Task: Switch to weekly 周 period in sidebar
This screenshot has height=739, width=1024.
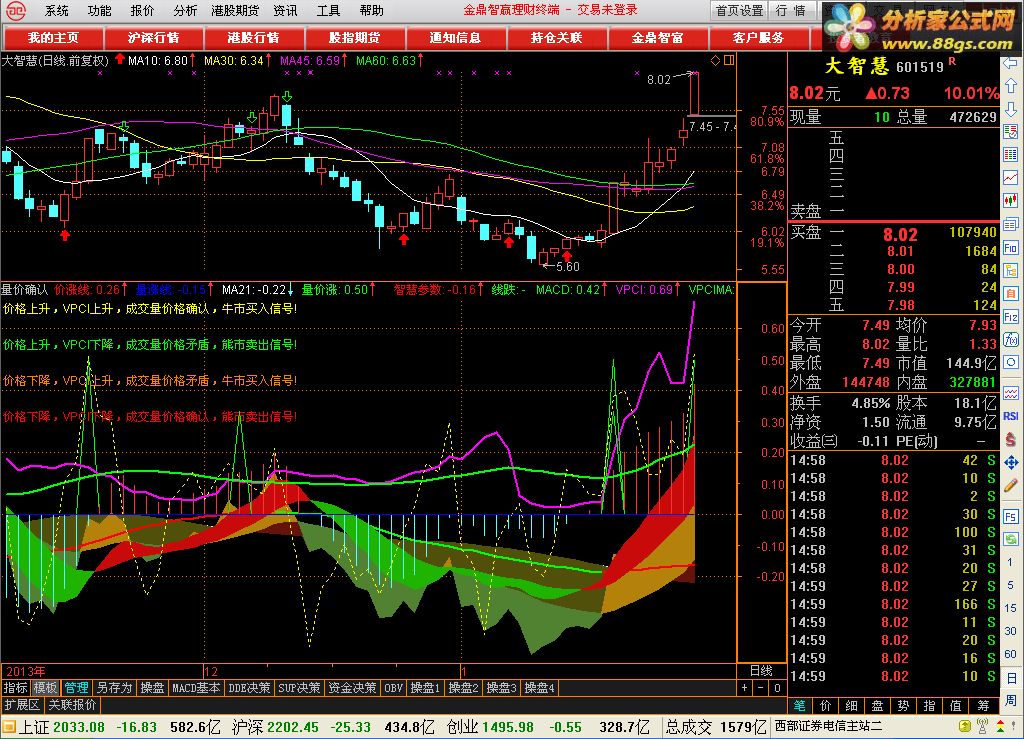Action: coord(1010,700)
